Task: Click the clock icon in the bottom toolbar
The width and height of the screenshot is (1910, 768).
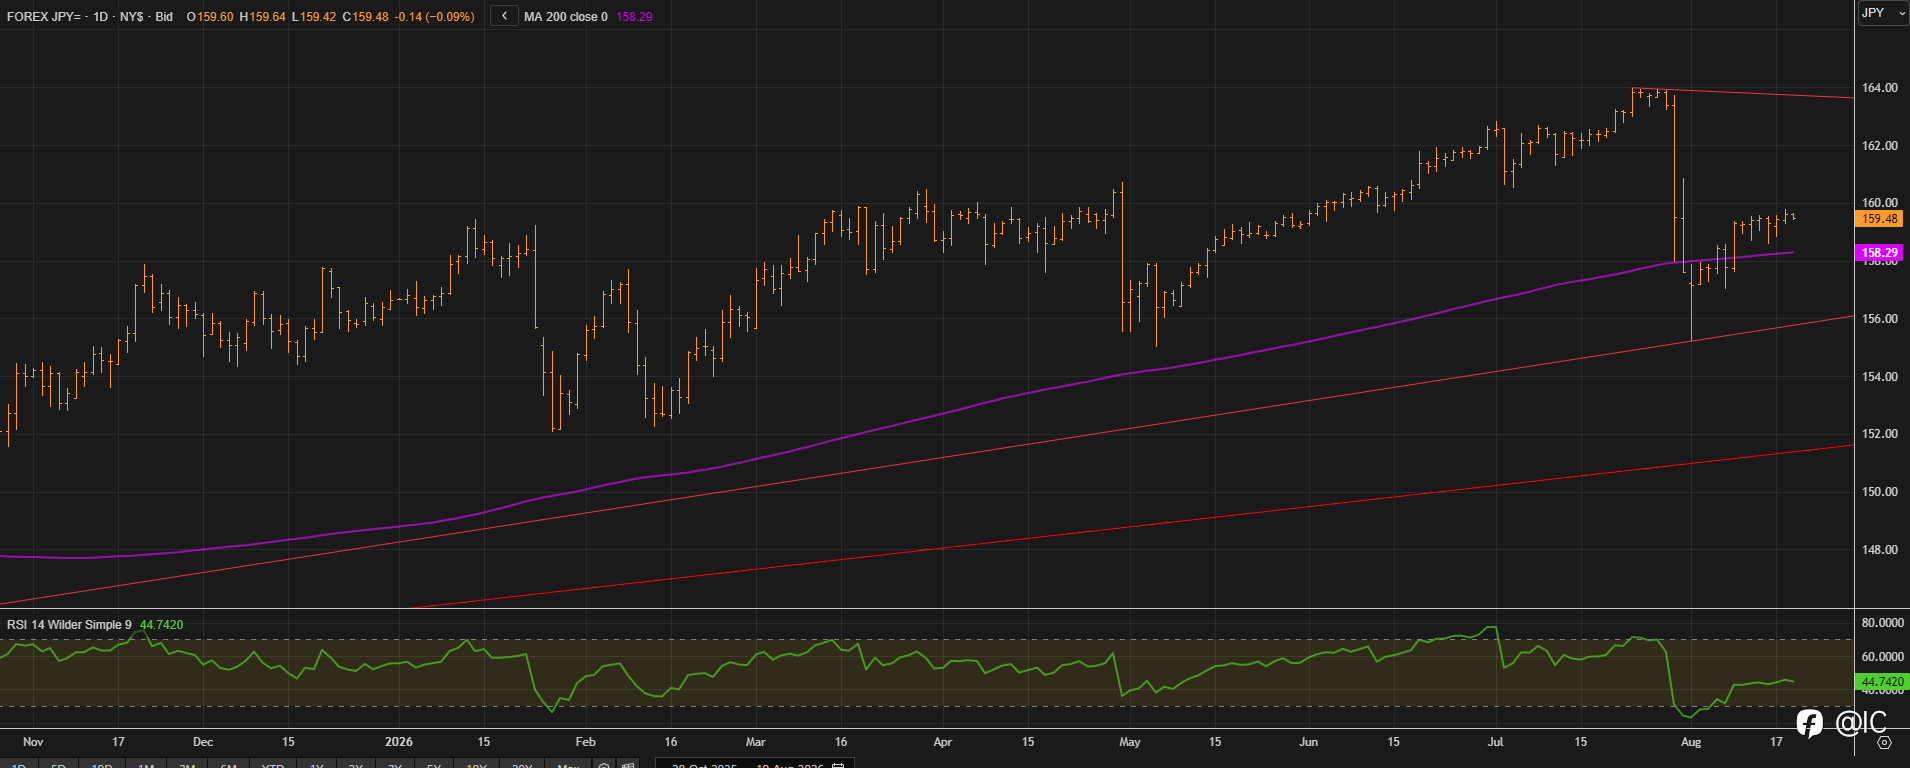Action: pos(604,765)
